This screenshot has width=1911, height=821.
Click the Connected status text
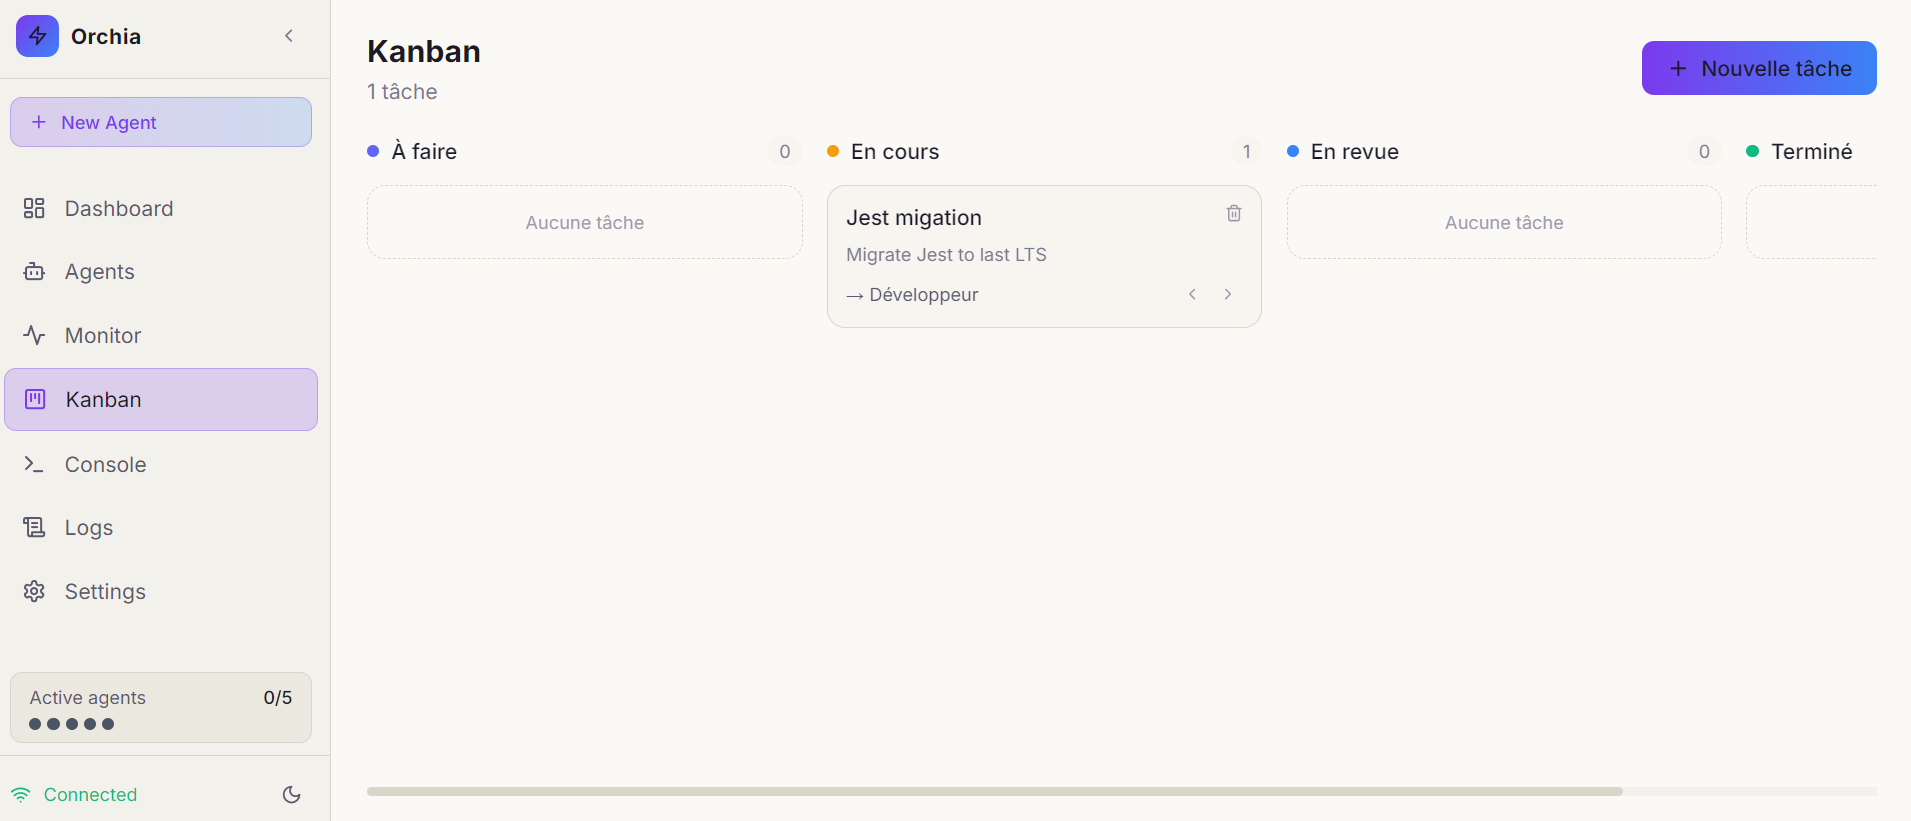tap(90, 795)
